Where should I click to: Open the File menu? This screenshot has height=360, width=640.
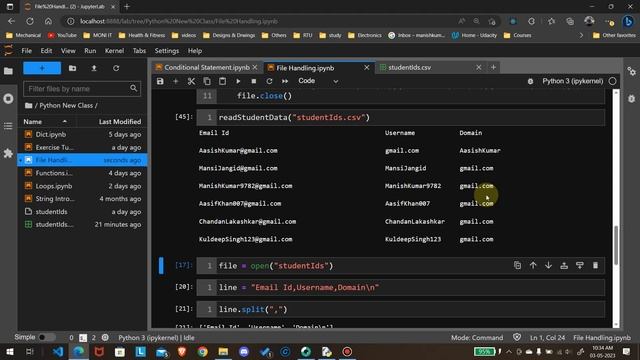click(x=27, y=51)
